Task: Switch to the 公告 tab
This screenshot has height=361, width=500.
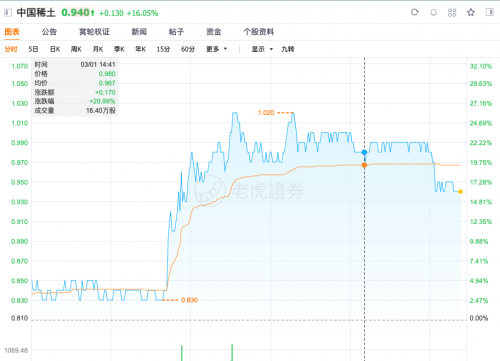Action: (x=49, y=32)
